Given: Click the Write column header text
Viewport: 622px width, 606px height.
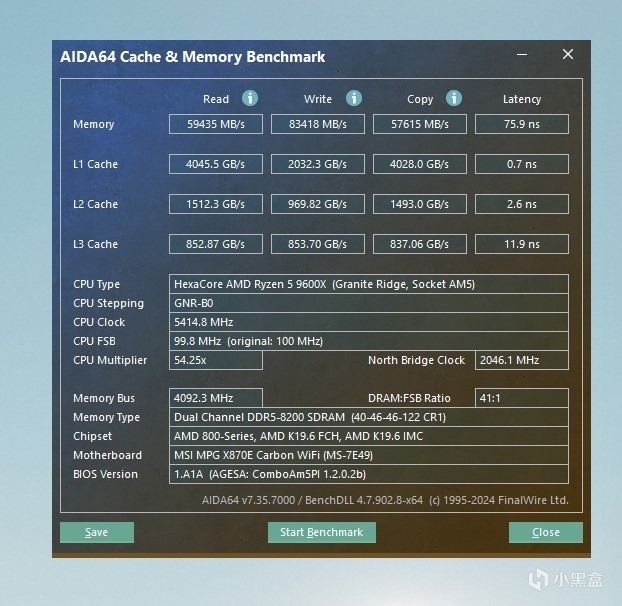Looking at the screenshot, I should [318, 99].
